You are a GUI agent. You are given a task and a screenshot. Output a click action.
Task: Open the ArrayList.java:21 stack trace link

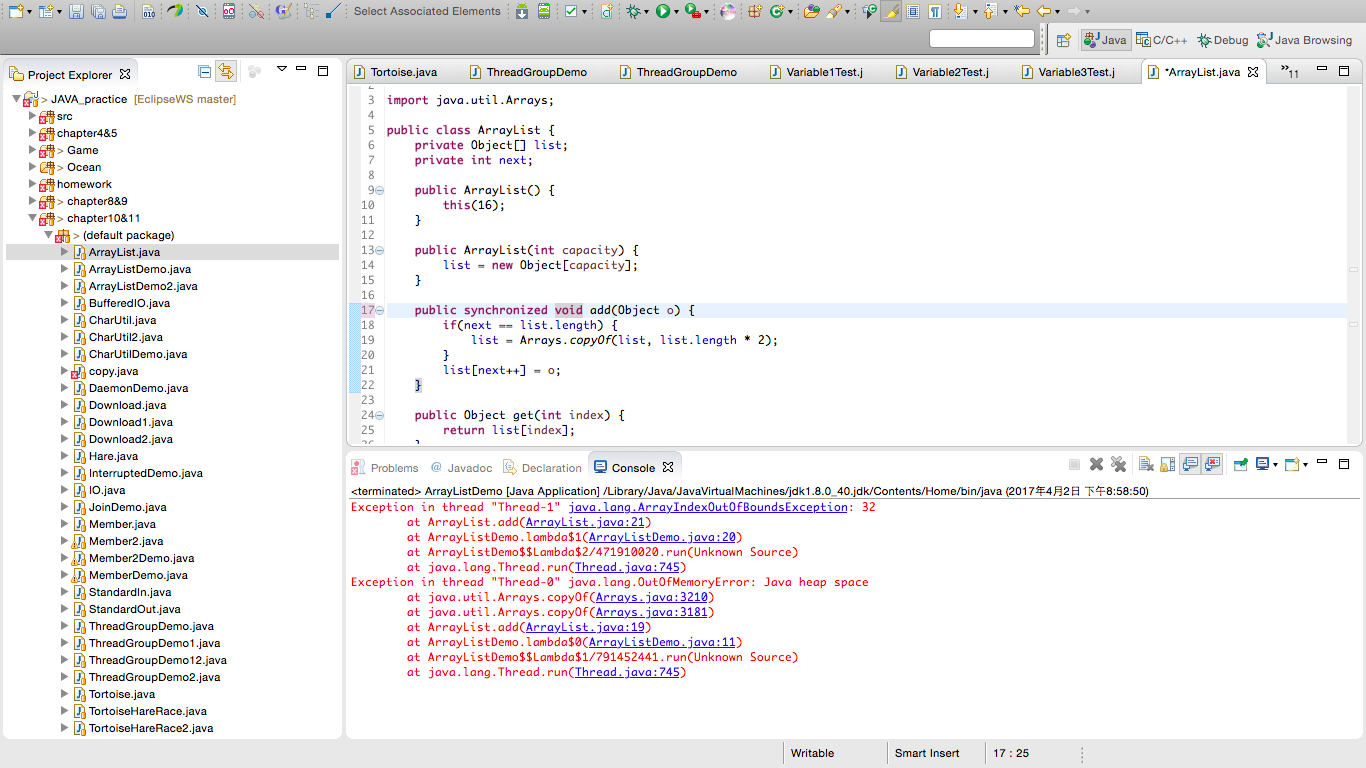(585, 522)
